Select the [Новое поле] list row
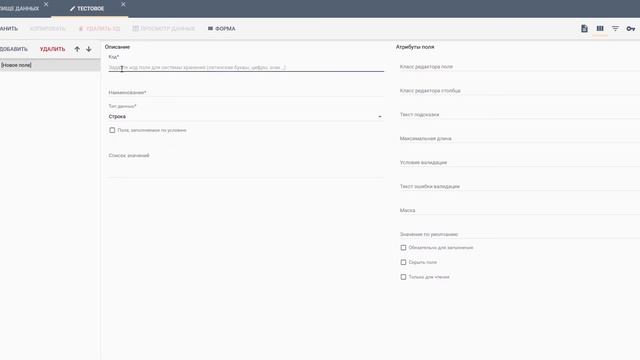The height and width of the screenshot is (360, 640). coord(50,65)
